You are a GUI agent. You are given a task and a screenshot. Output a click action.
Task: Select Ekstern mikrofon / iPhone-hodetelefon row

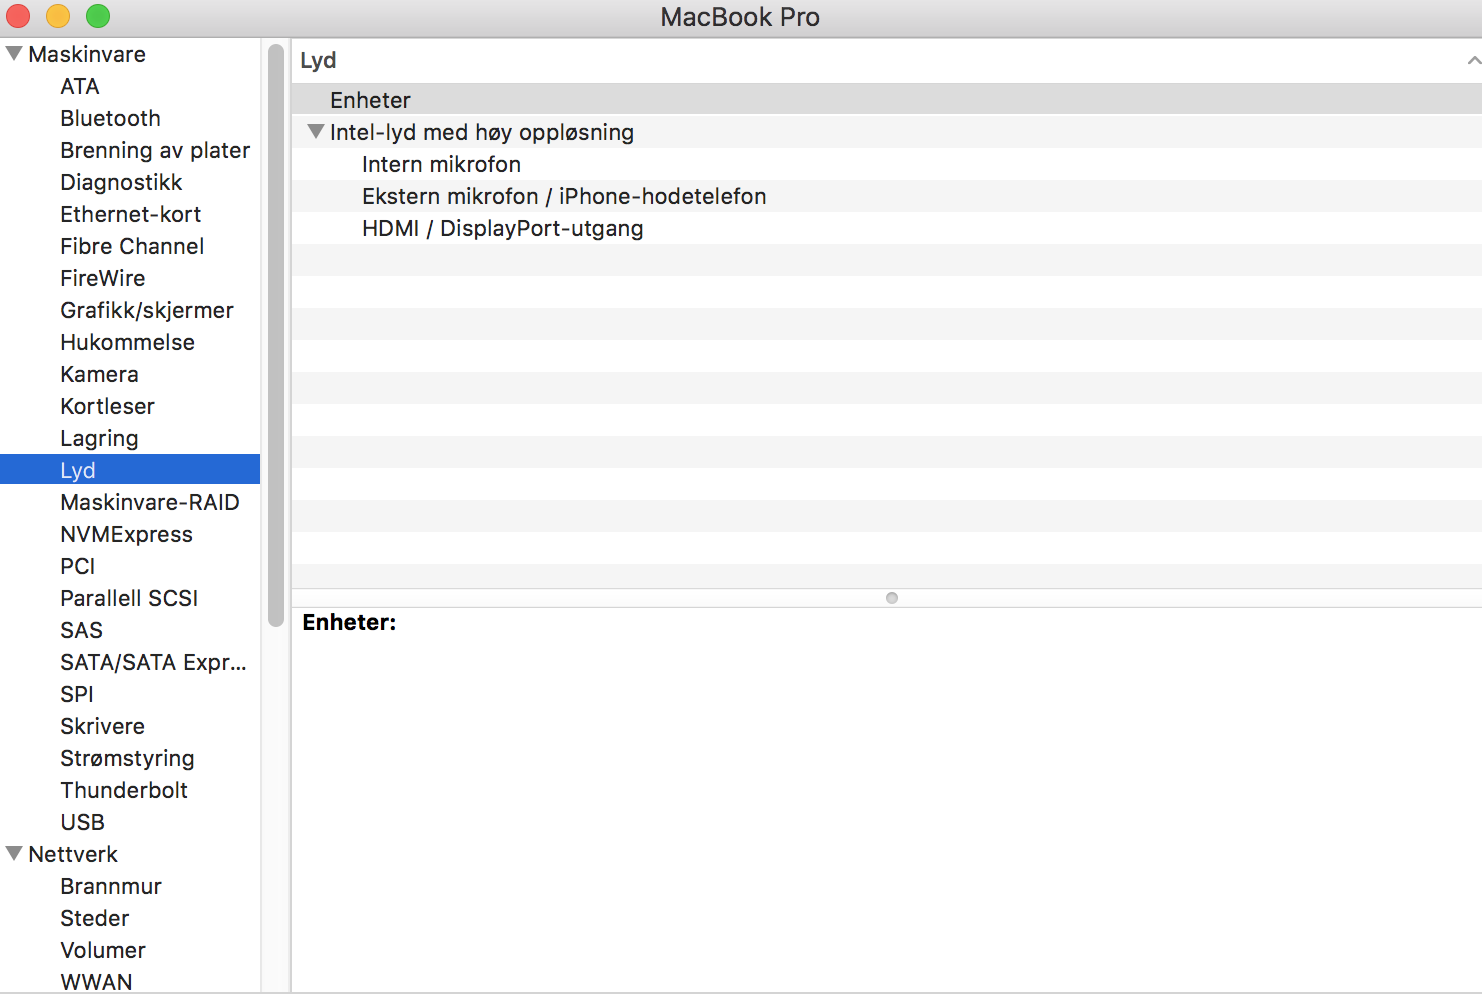pos(886,196)
